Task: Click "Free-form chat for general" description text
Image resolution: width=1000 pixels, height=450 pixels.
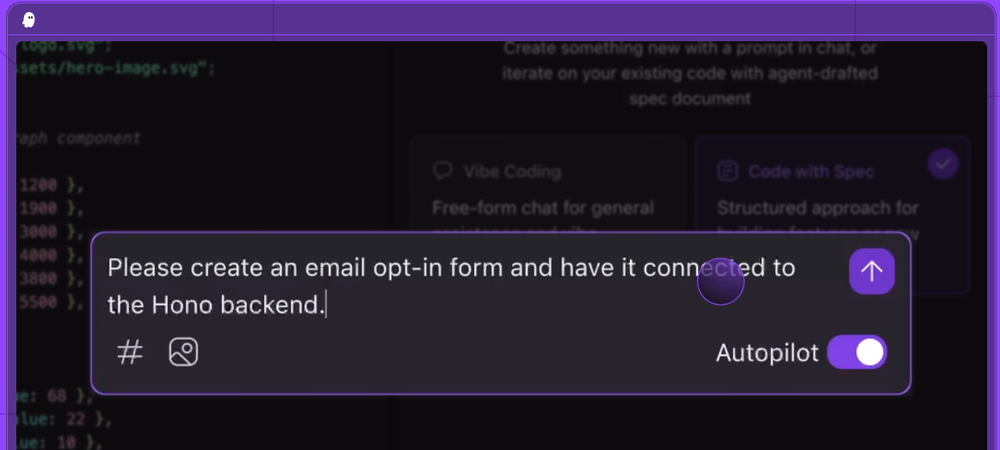Action: 543,208
